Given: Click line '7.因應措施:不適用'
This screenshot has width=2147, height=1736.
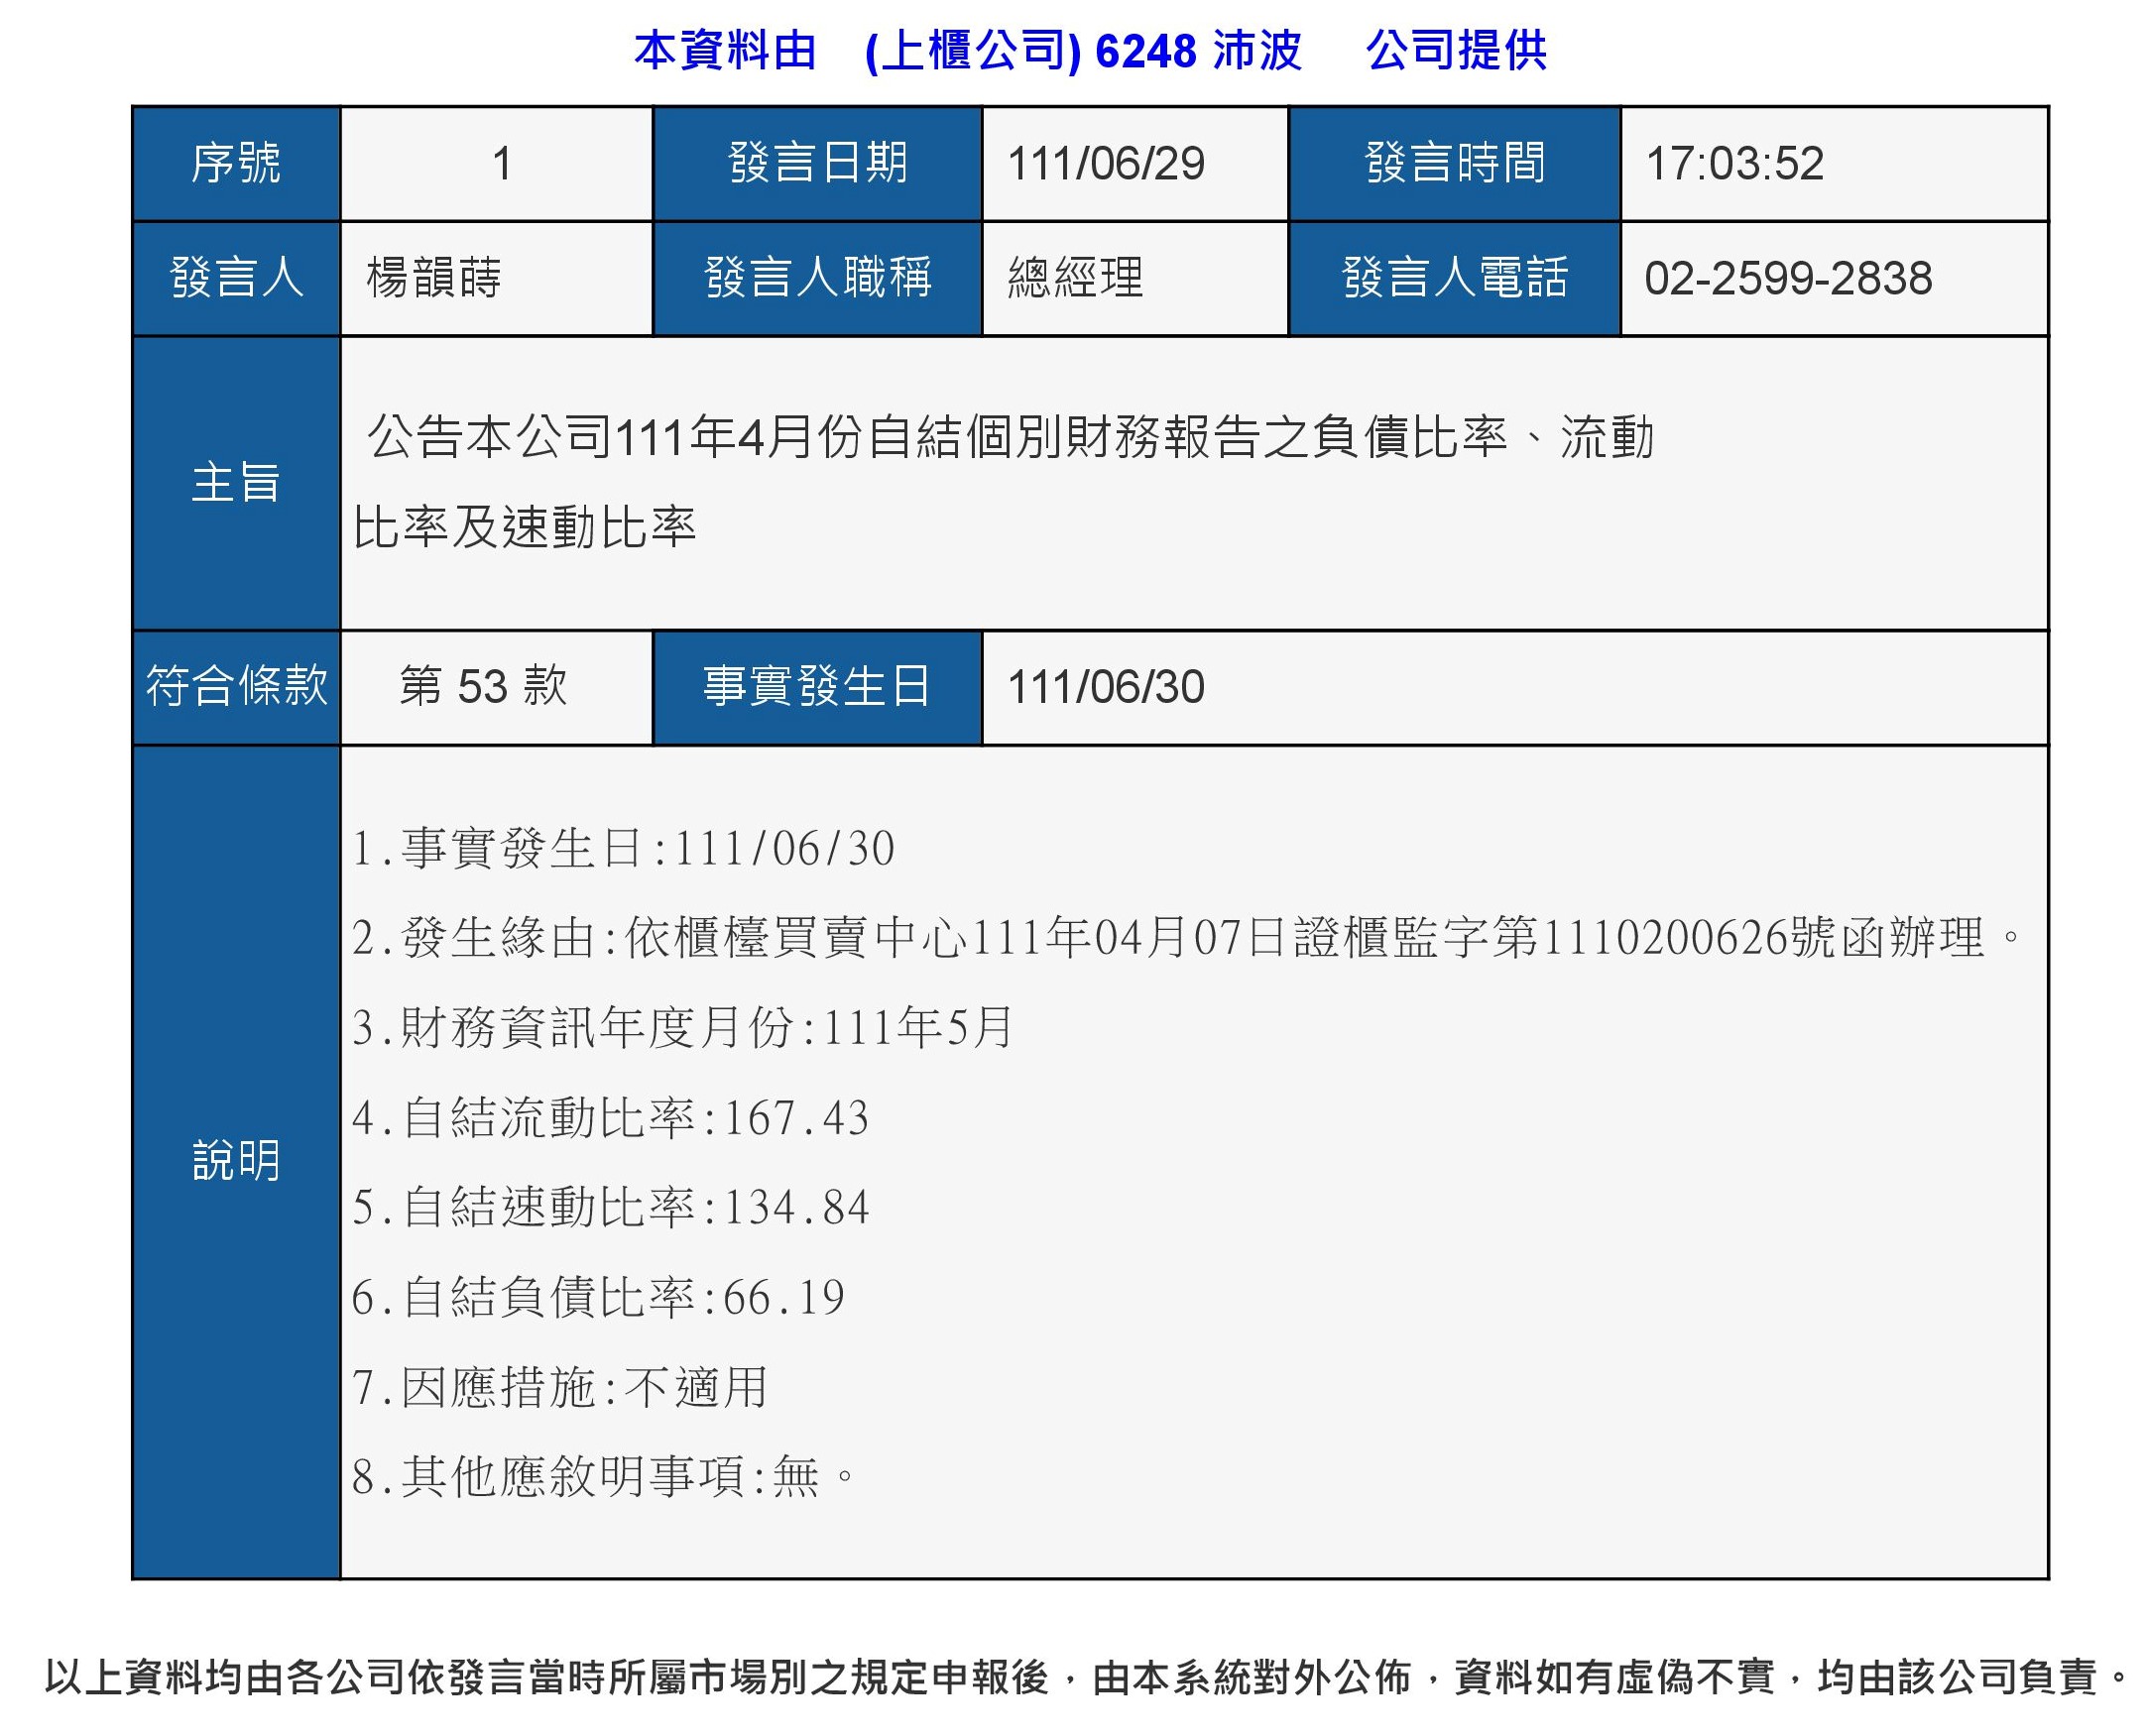Looking at the screenshot, I should coord(560,1386).
